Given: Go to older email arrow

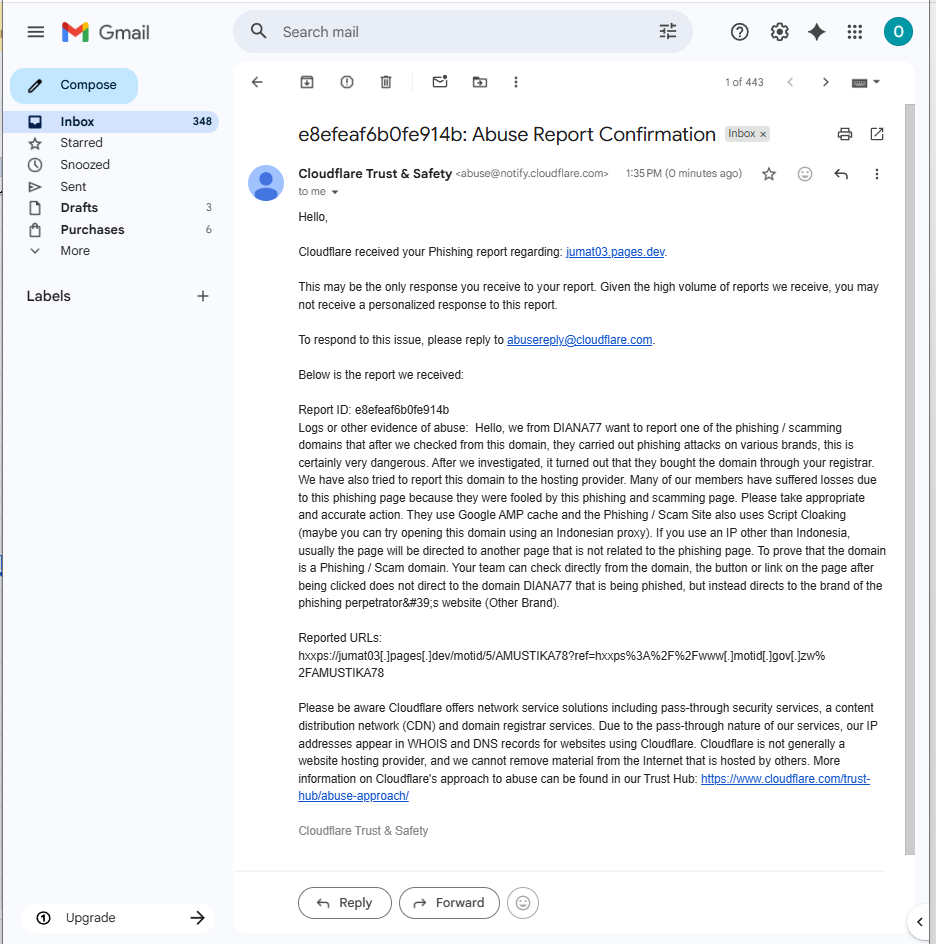Looking at the screenshot, I should pyautogui.click(x=825, y=82).
